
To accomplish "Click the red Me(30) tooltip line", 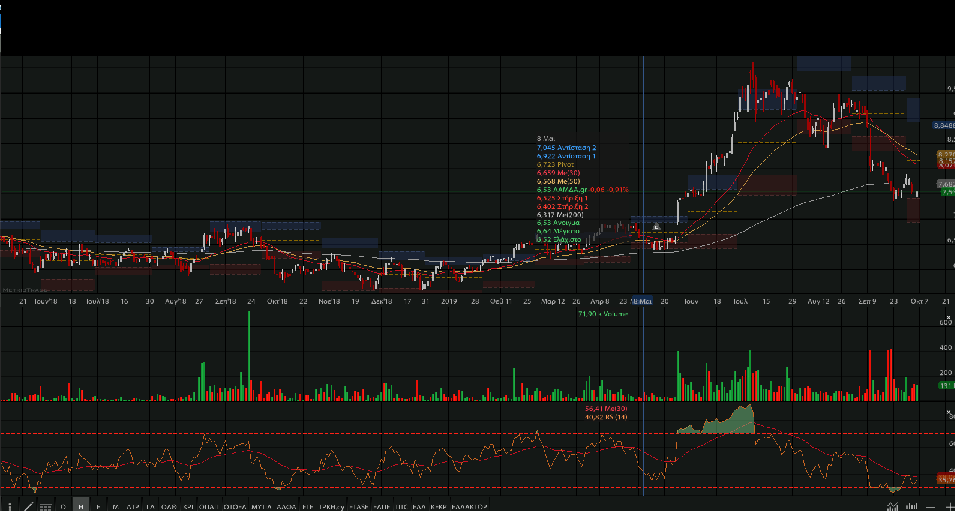I will [559, 173].
